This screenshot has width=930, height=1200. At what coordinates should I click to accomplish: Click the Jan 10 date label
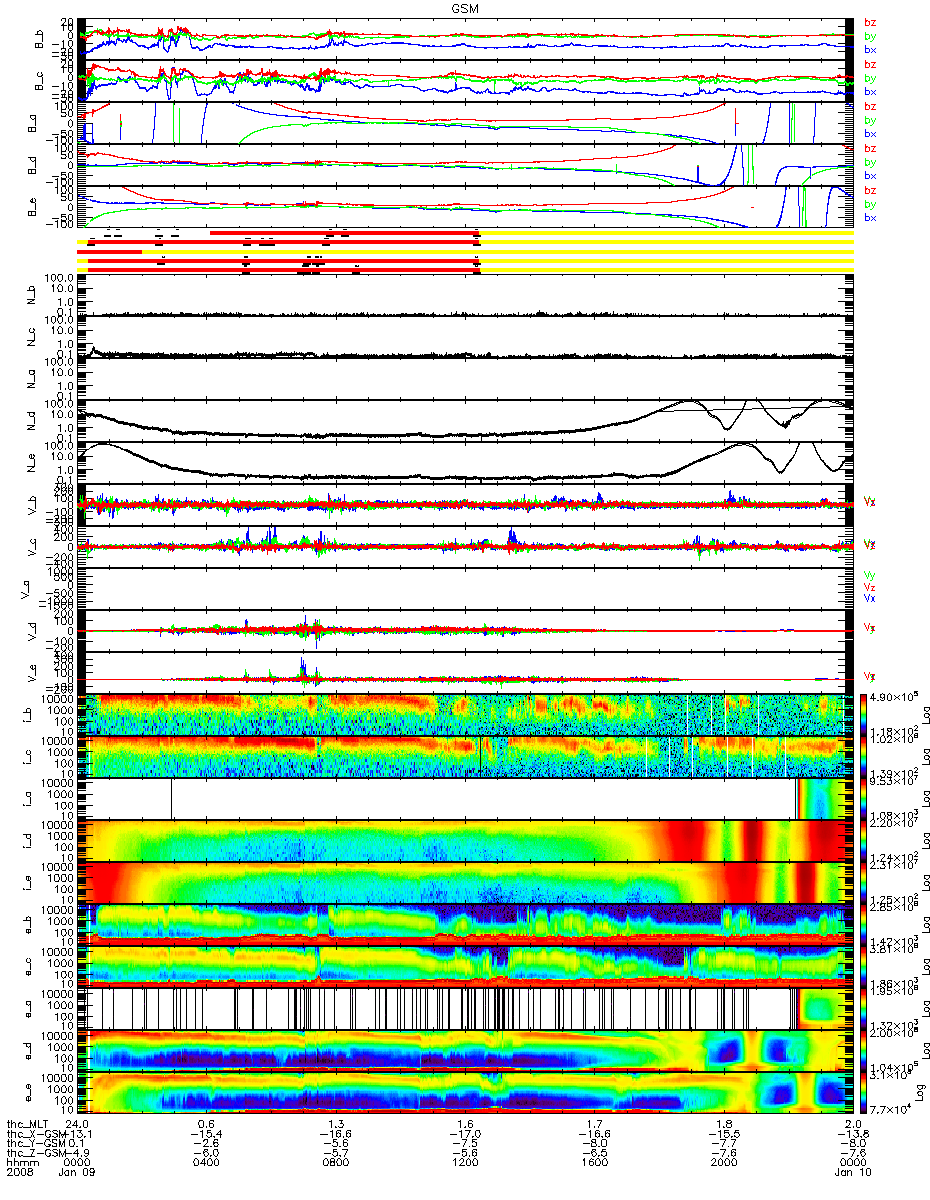coord(853,1173)
